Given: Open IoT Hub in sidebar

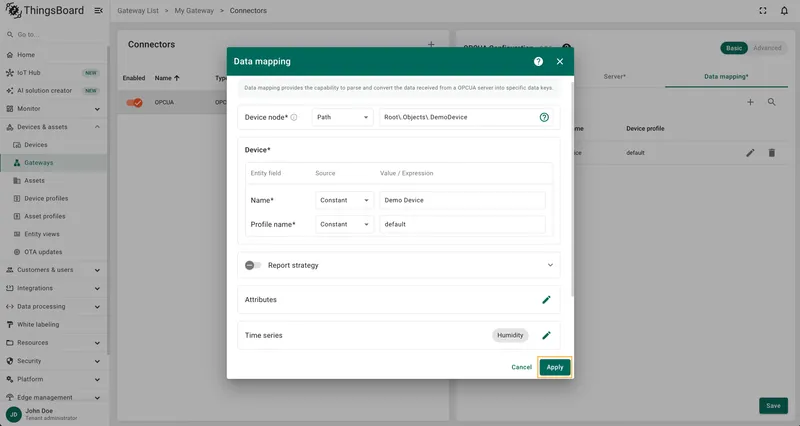Looking at the screenshot, I should click(54, 73).
